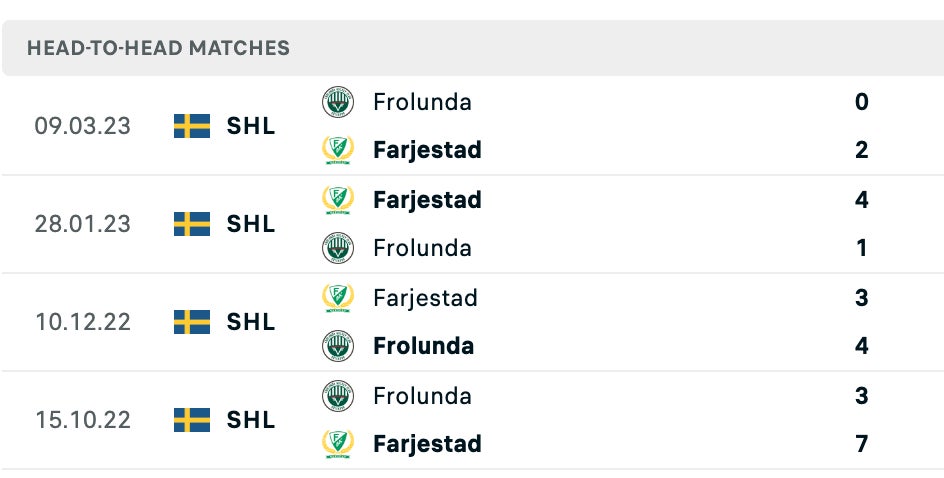This screenshot has height=478, width=944.
Task: Click Farjestad logo in 28.01.23 match
Action: point(338,200)
